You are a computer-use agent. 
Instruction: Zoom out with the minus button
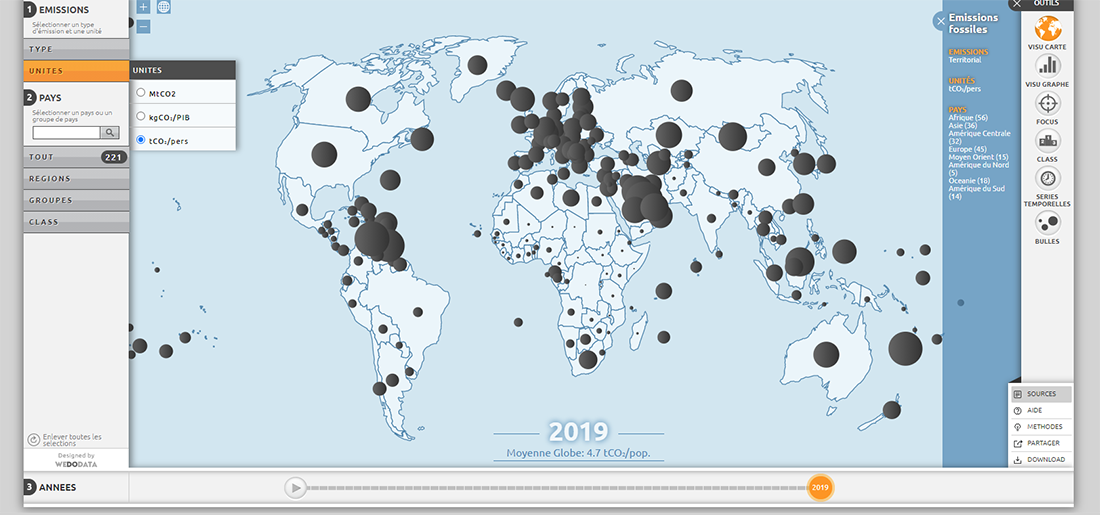coord(143,27)
